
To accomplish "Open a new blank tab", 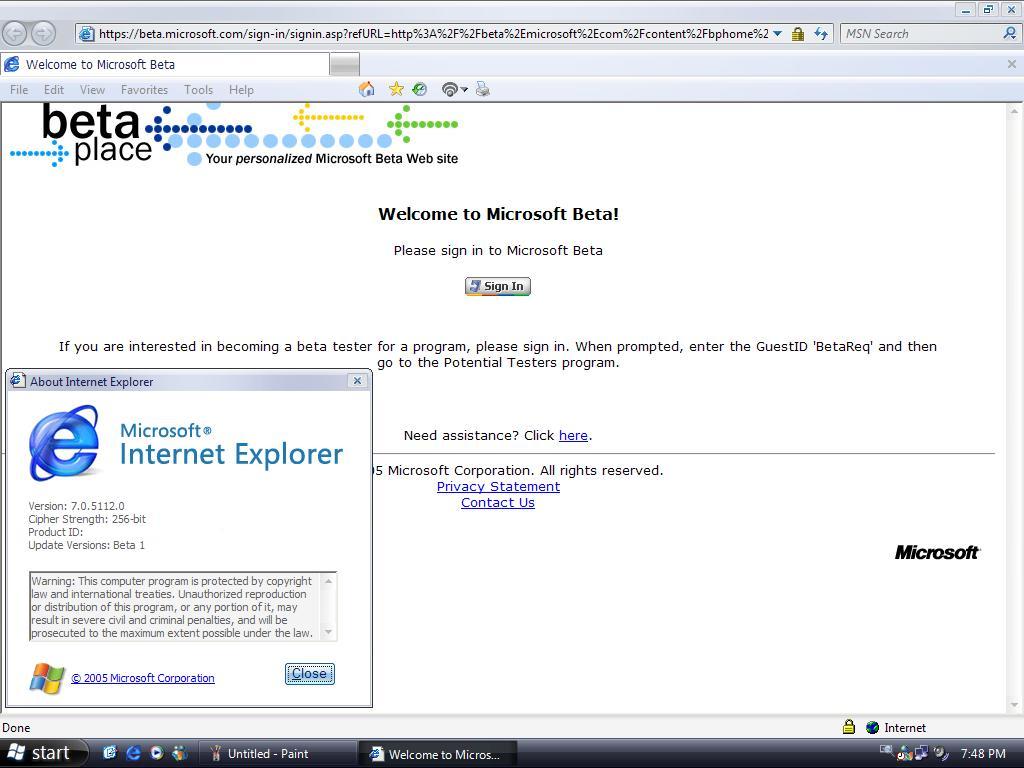I will (x=345, y=65).
